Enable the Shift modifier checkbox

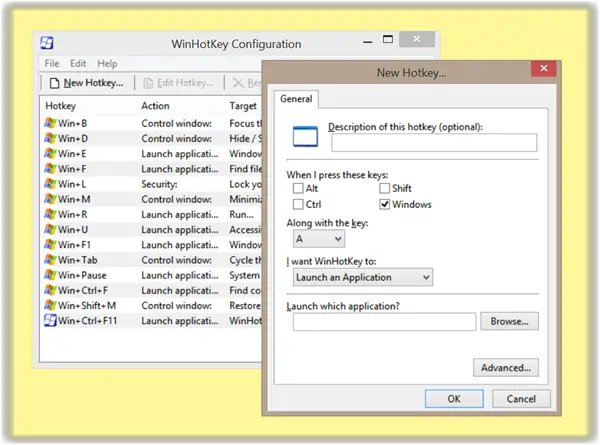(385, 188)
